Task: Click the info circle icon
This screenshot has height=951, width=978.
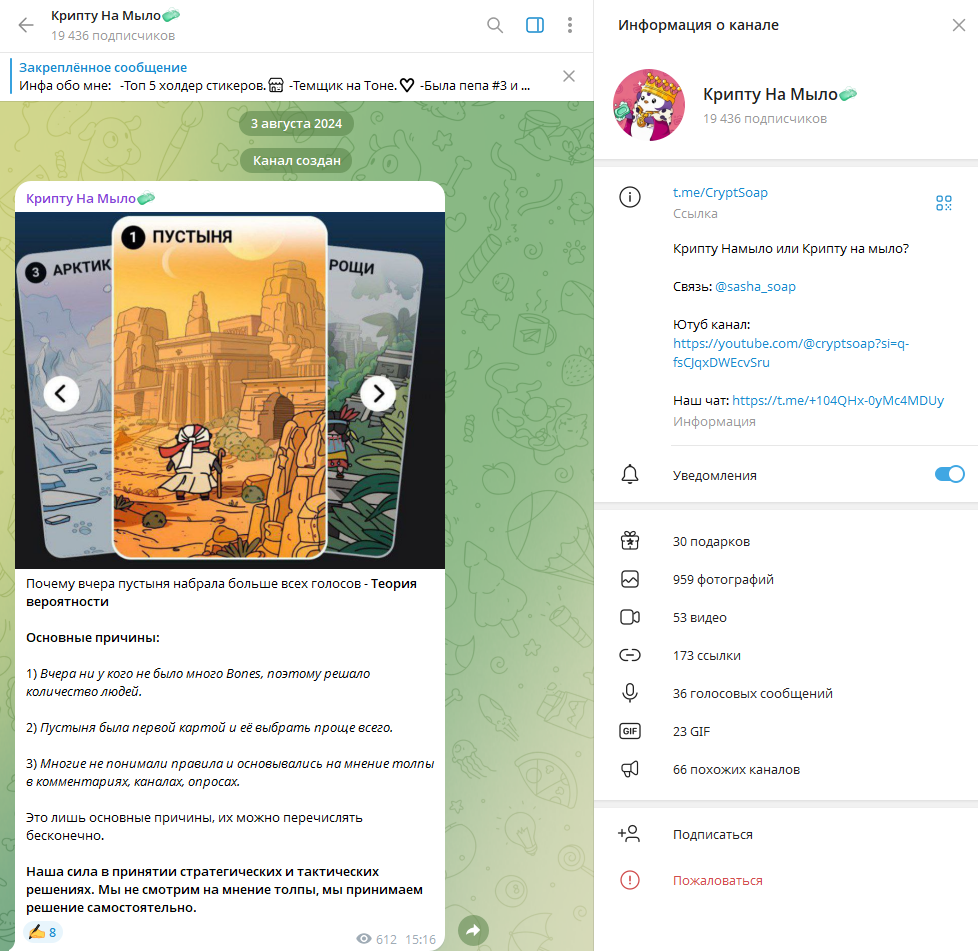Action: tap(630, 197)
